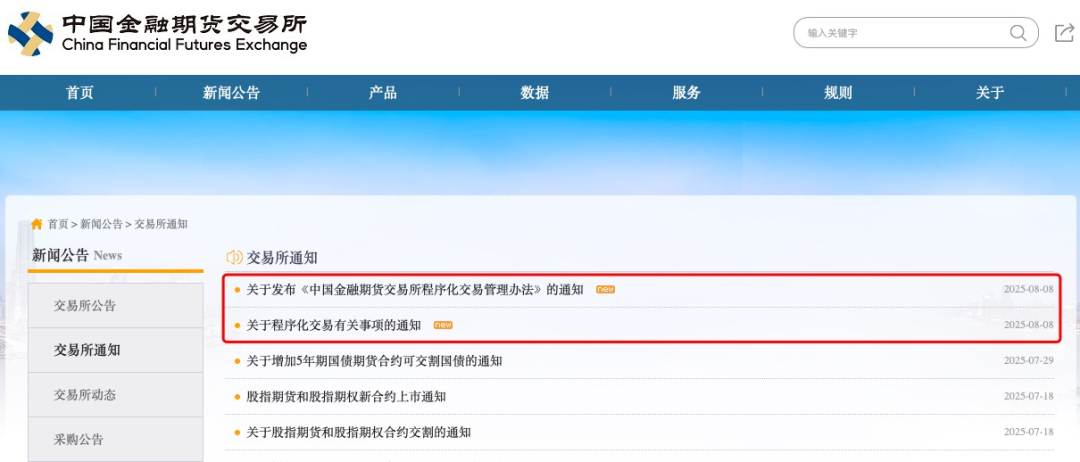Screen dimensions: 1080x462
Task: Click the search magnifier icon
Action: click(x=1017, y=32)
